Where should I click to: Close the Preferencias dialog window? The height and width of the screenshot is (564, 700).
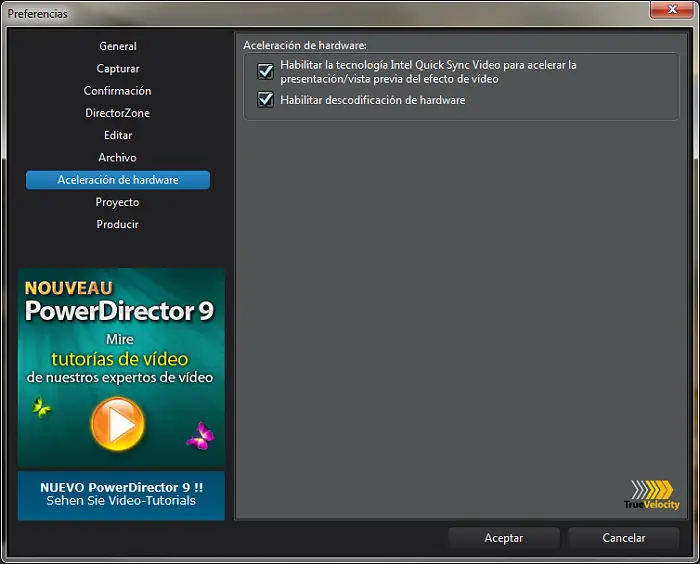click(x=672, y=10)
